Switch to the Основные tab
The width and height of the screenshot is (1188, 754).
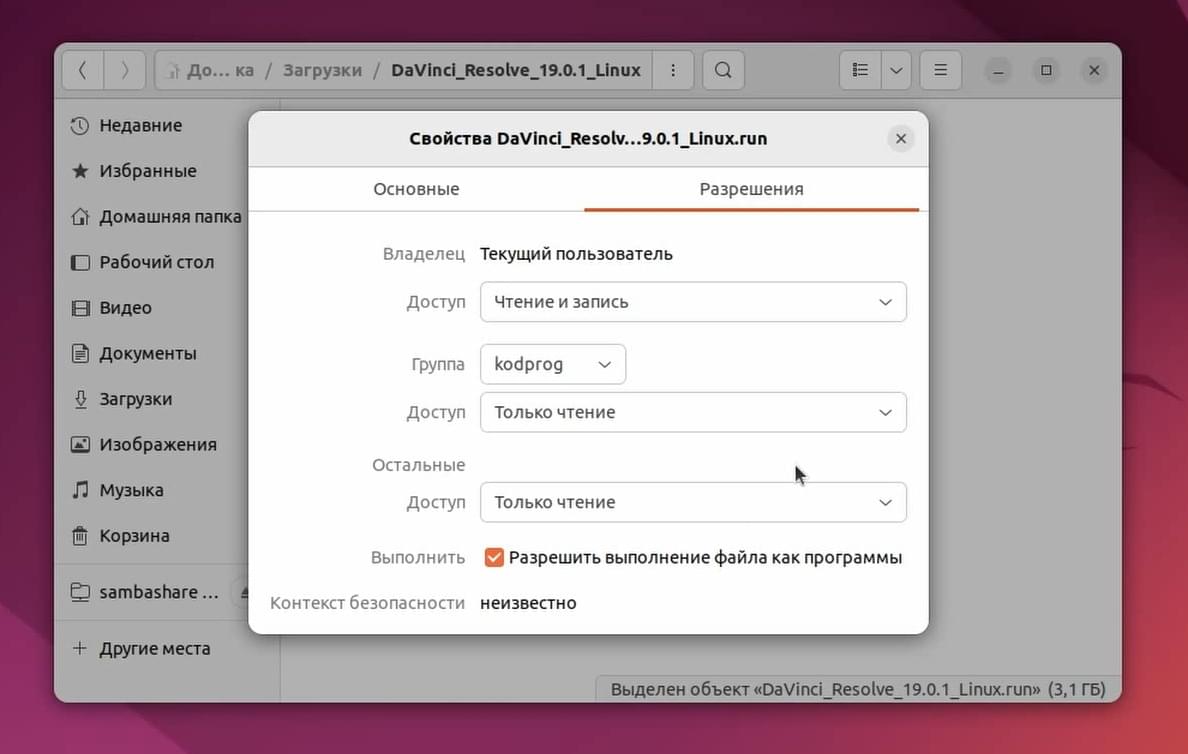click(x=416, y=189)
